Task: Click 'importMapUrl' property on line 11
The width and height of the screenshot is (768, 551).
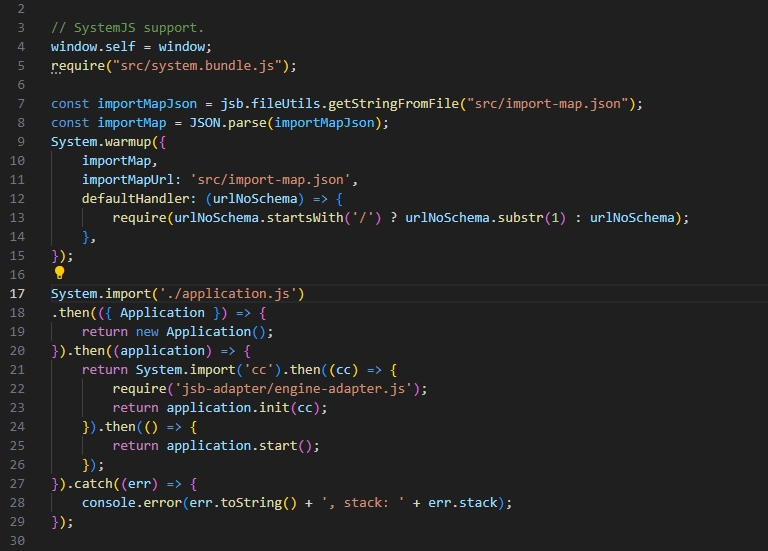Action: pos(128,180)
